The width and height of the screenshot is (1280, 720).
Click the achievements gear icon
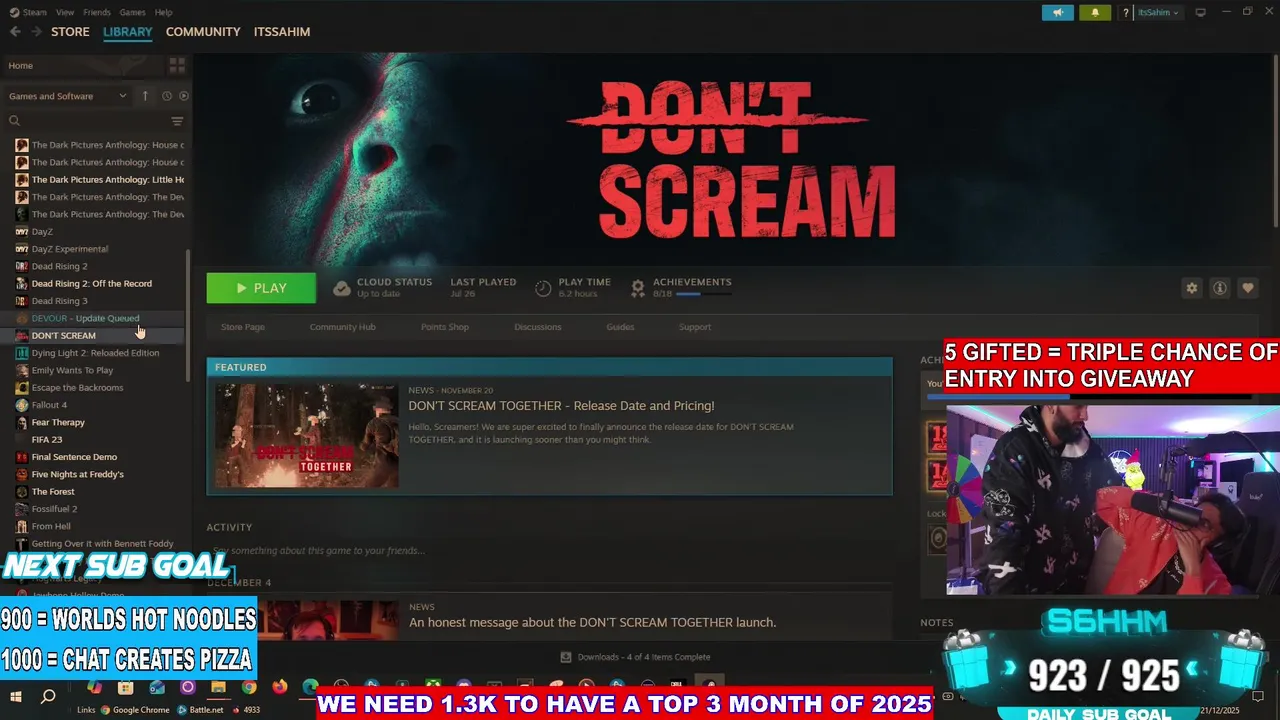(x=638, y=288)
